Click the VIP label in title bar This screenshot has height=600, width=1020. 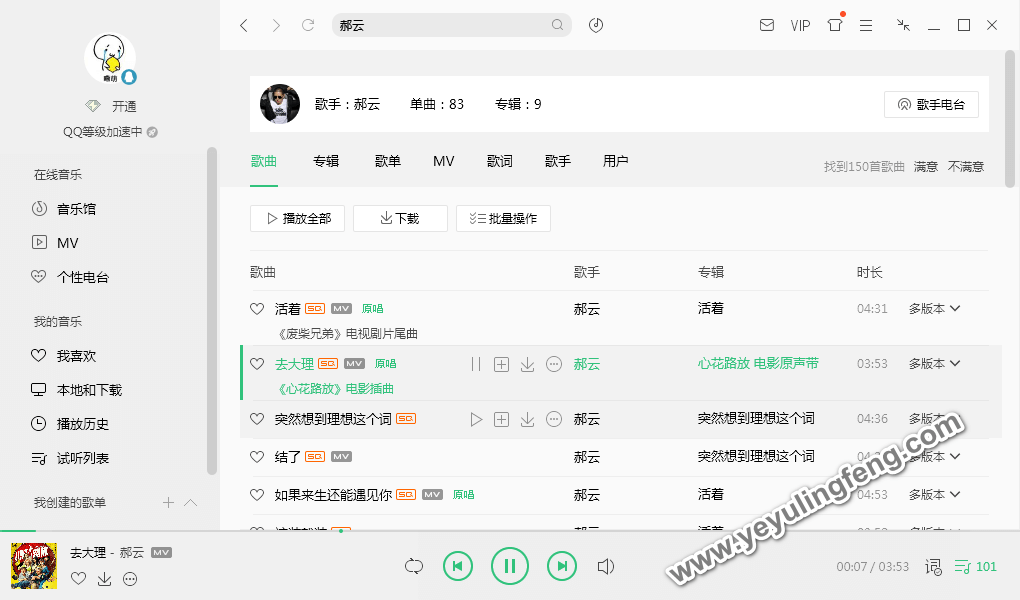[x=800, y=25]
